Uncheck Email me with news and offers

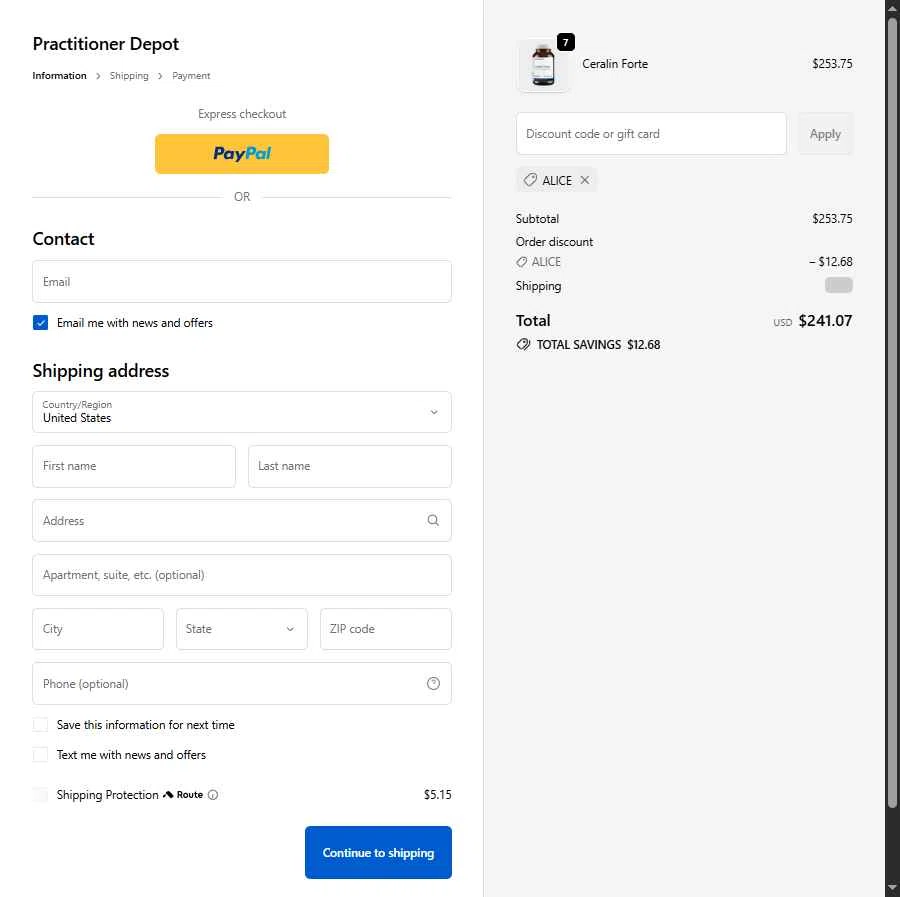(x=40, y=323)
